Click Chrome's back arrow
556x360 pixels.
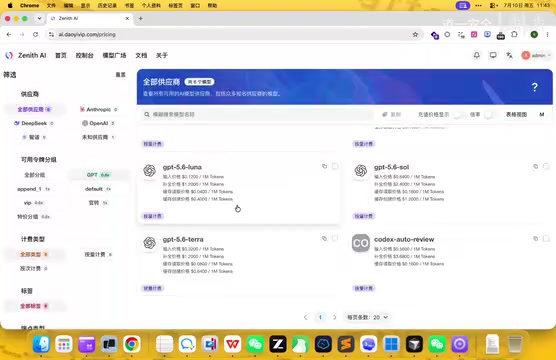tap(9, 34)
